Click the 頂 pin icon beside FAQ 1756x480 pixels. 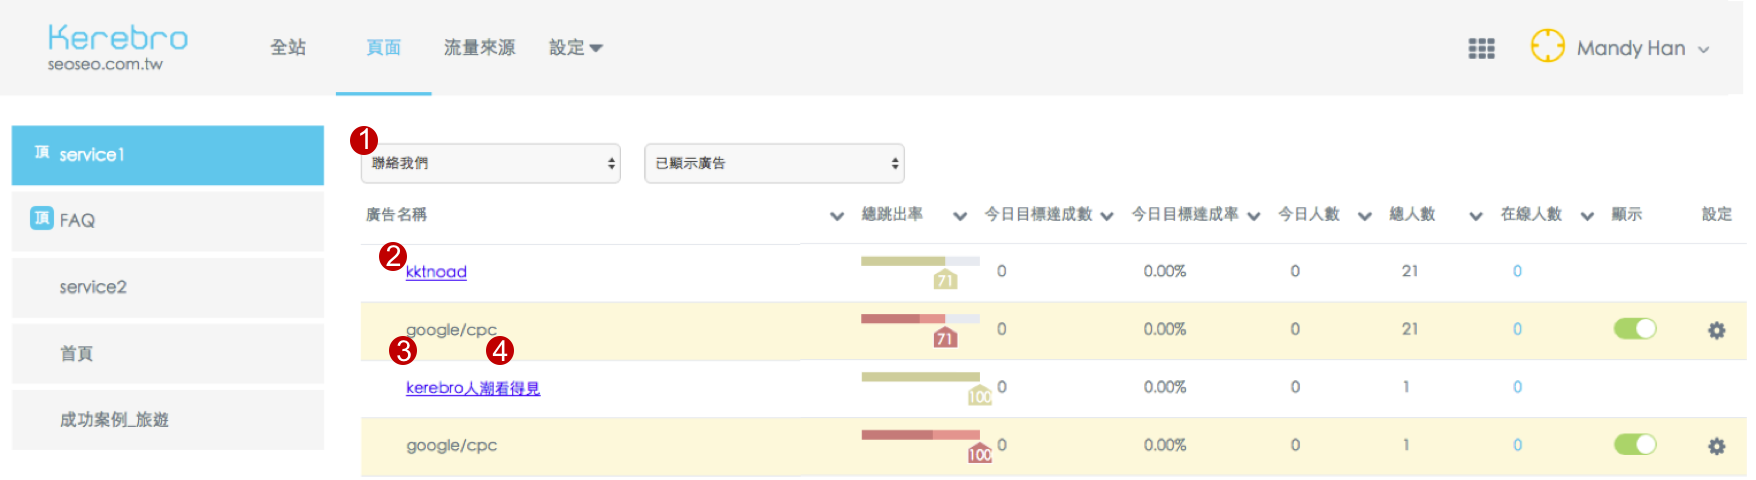coord(41,219)
